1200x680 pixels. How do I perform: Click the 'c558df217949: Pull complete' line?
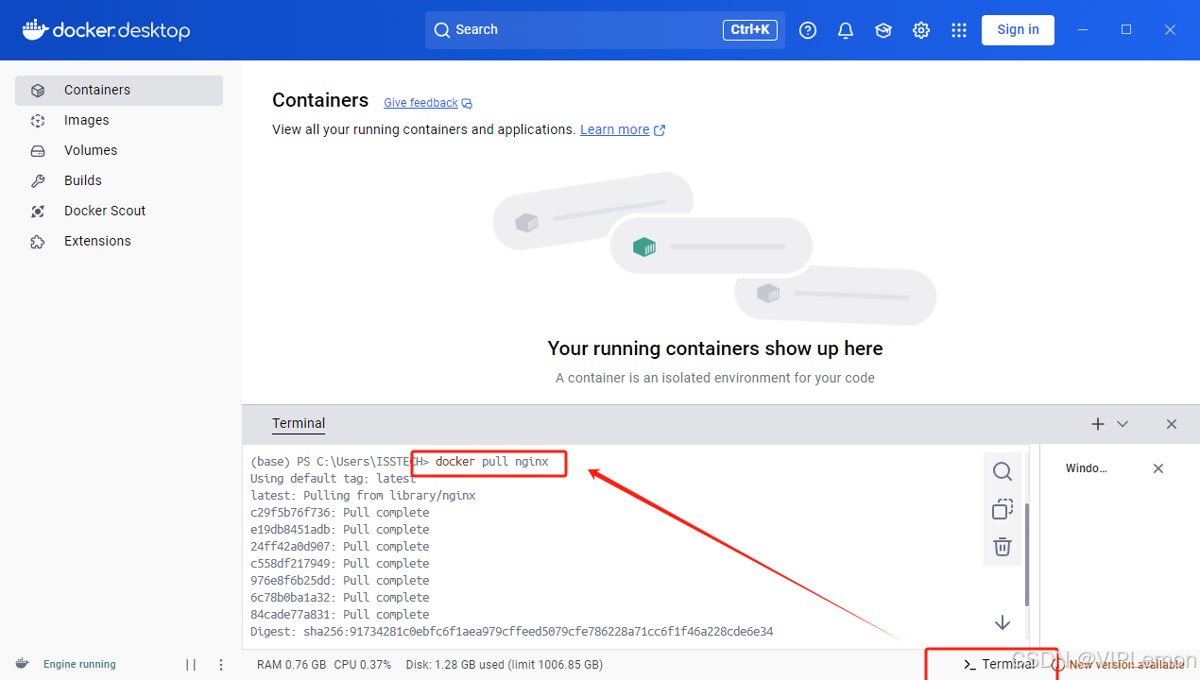[x=340, y=564]
